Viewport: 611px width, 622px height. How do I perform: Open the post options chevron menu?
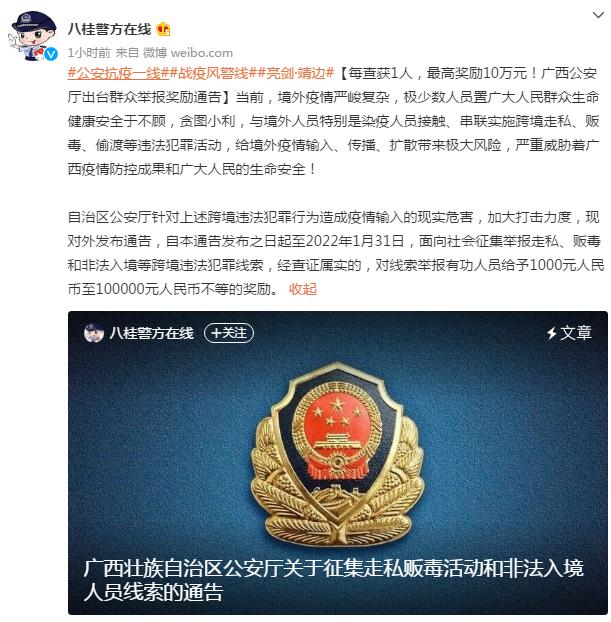click(598, 15)
